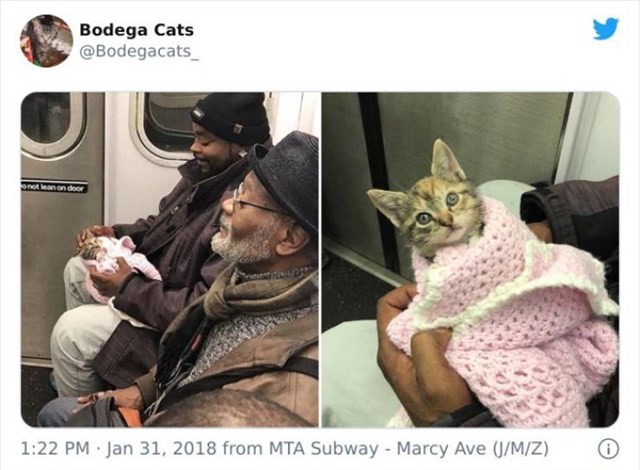Viewport: 640px width, 470px height.
Task: Click the blue Twitter bird logo
Action: click(606, 29)
